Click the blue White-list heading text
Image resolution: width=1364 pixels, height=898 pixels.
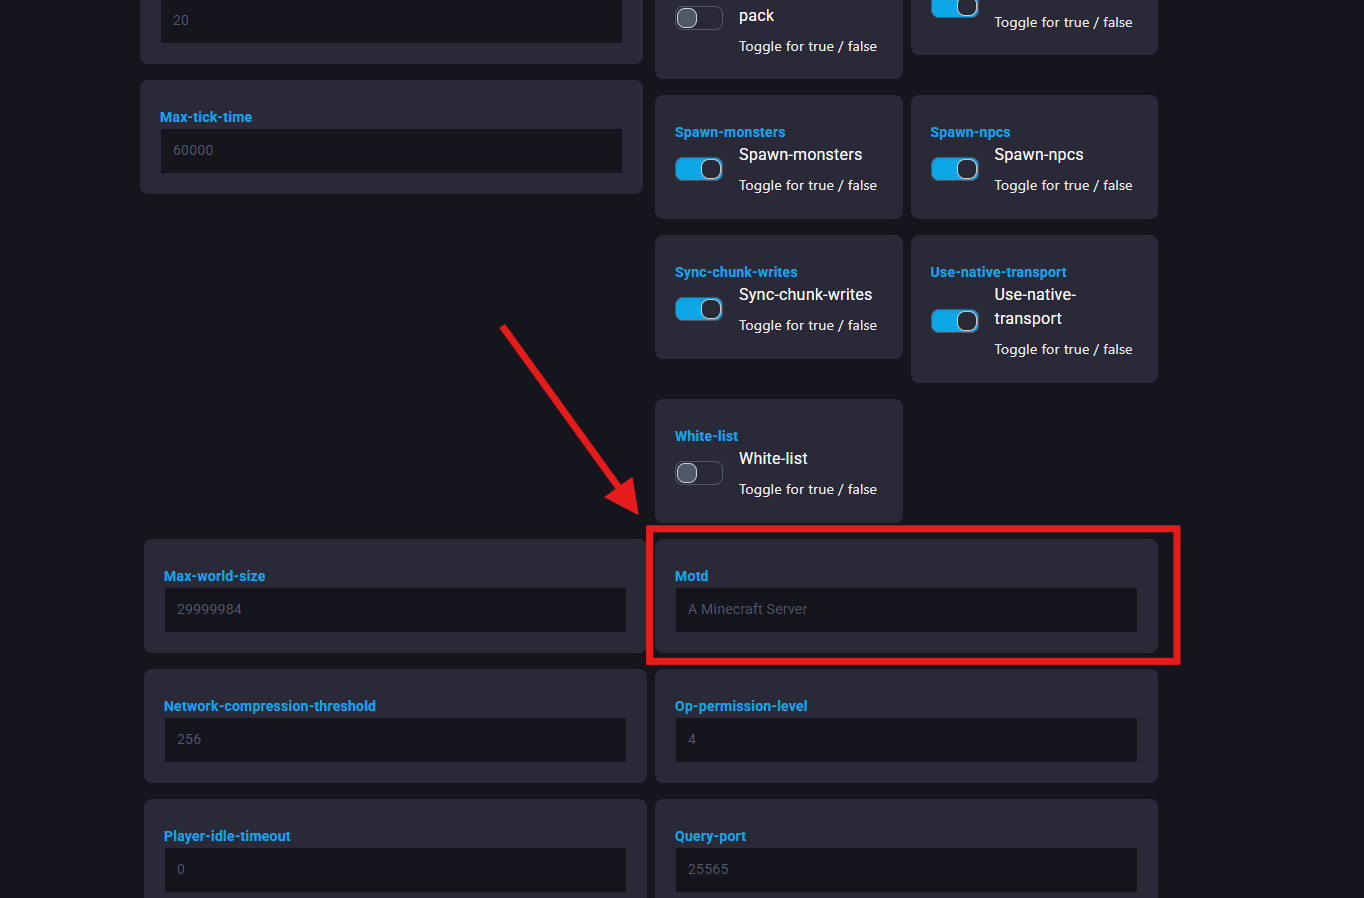point(706,436)
